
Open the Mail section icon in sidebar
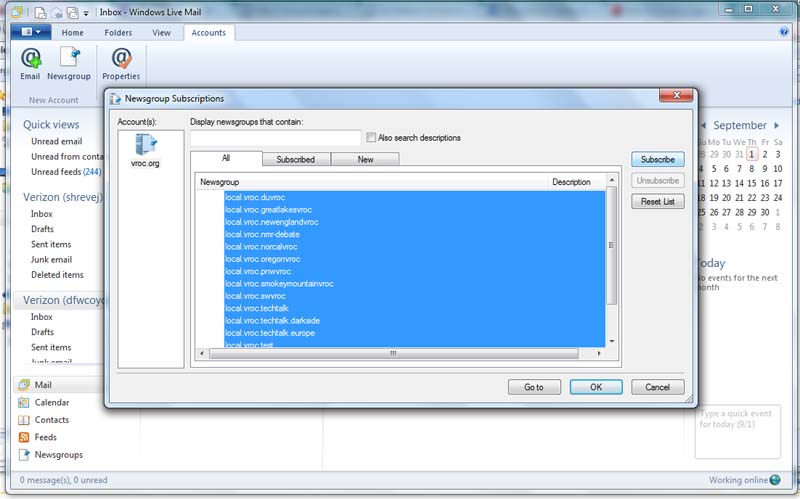(x=23, y=385)
